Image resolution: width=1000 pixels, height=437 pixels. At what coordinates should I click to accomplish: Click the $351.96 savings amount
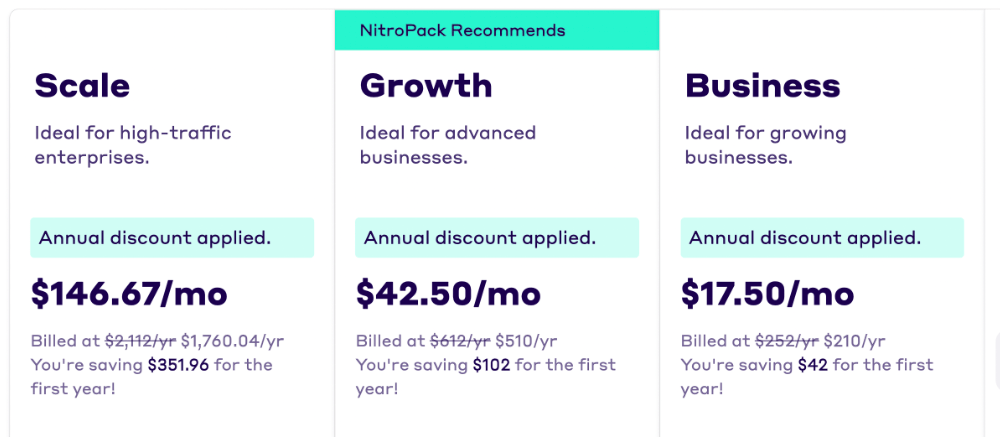(178, 365)
